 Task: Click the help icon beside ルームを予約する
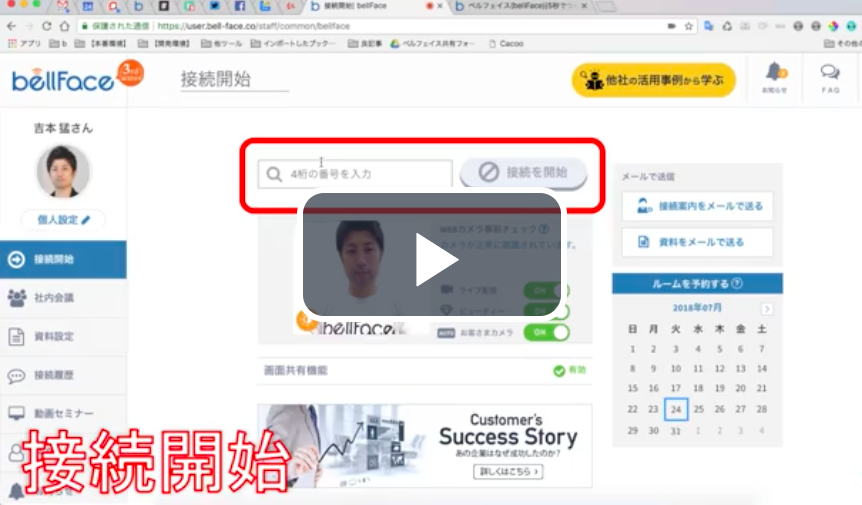737,283
